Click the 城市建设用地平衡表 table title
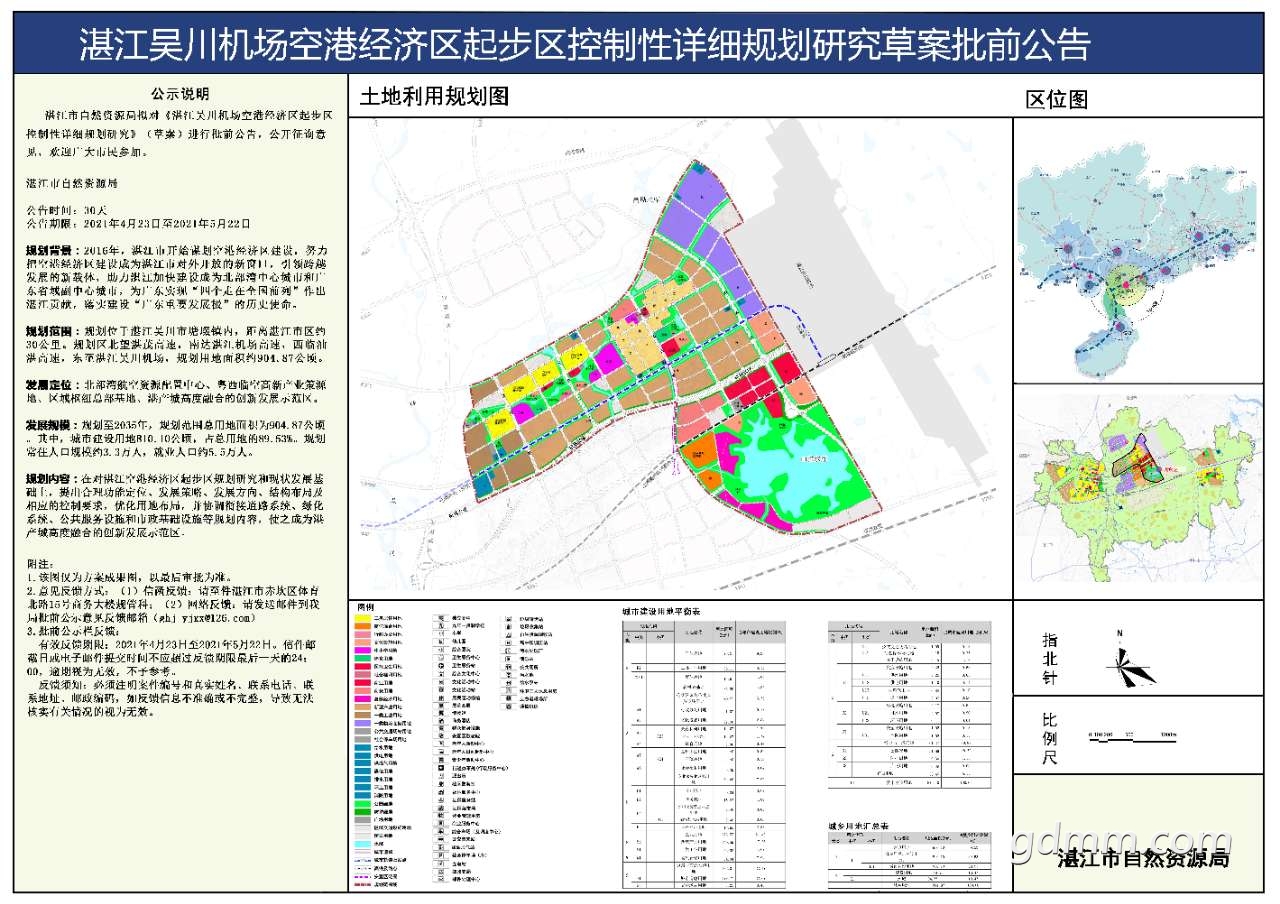This screenshot has height=904, width=1280. [x=661, y=612]
